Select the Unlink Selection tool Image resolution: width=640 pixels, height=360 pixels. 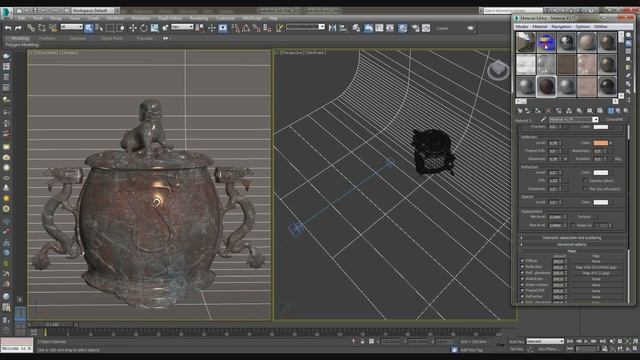[x=42, y=28]
